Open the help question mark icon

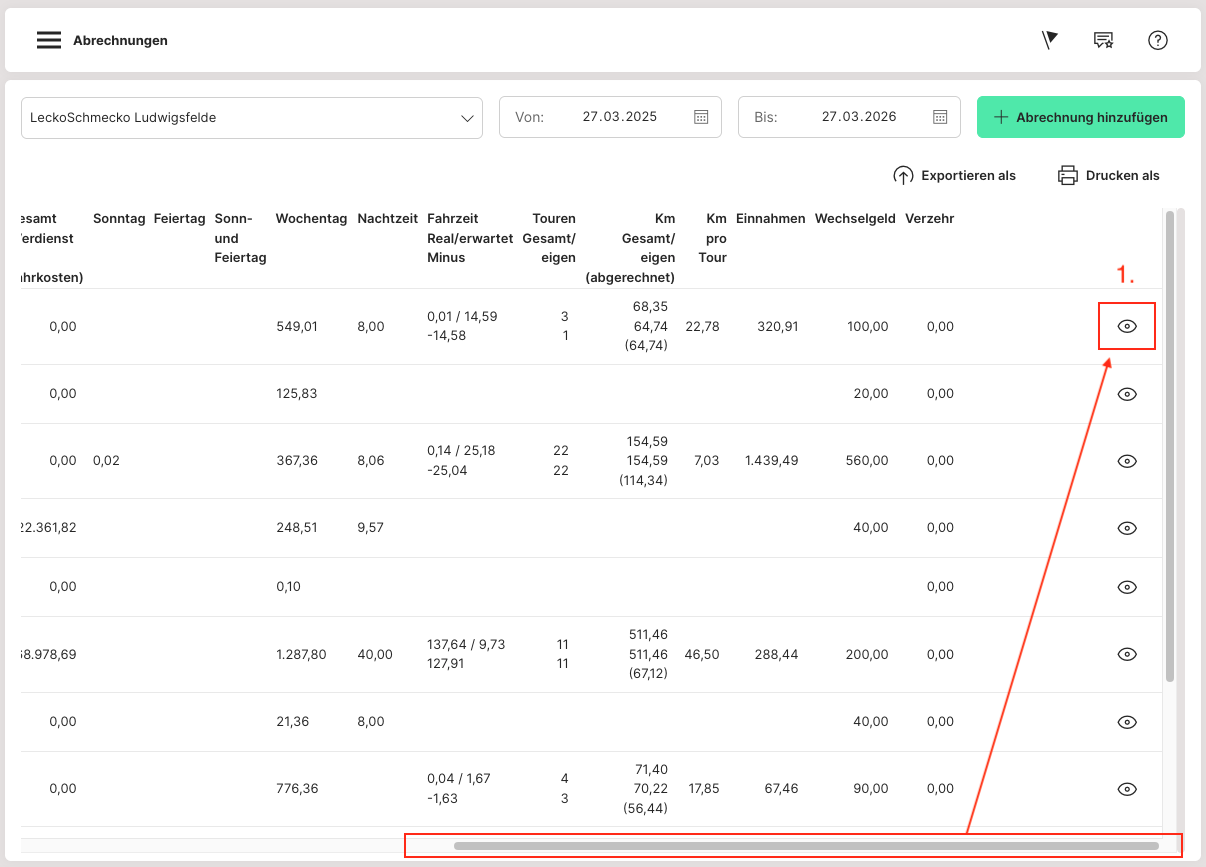1157,40
